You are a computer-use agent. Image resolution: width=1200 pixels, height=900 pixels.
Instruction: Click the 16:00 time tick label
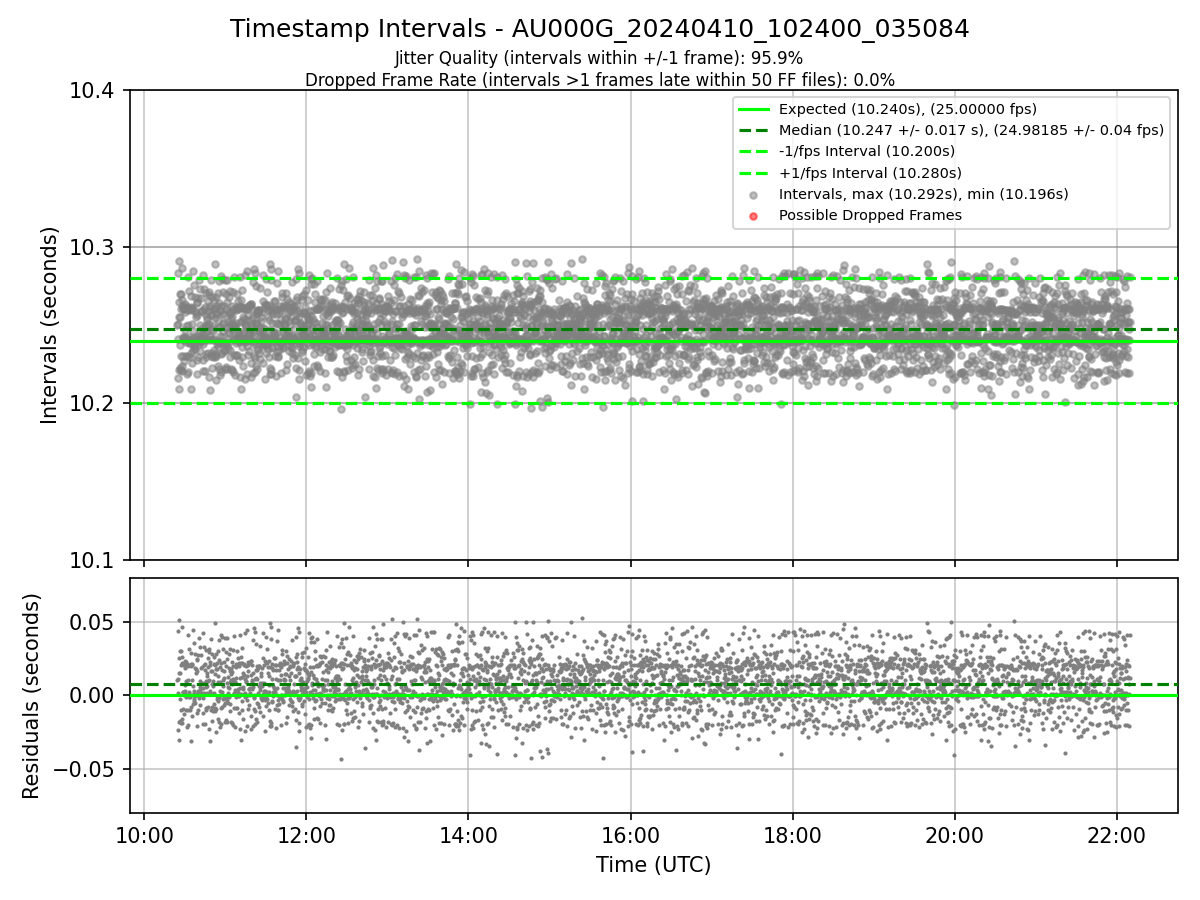(630, 835)
